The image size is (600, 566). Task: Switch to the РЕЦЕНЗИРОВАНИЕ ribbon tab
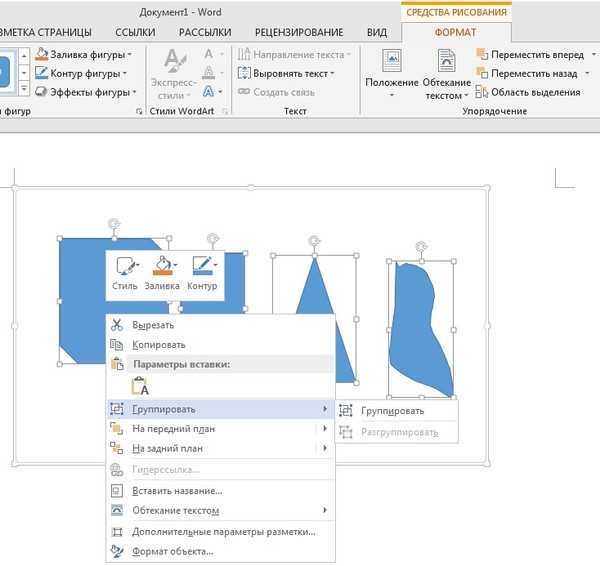coord(299,32)
